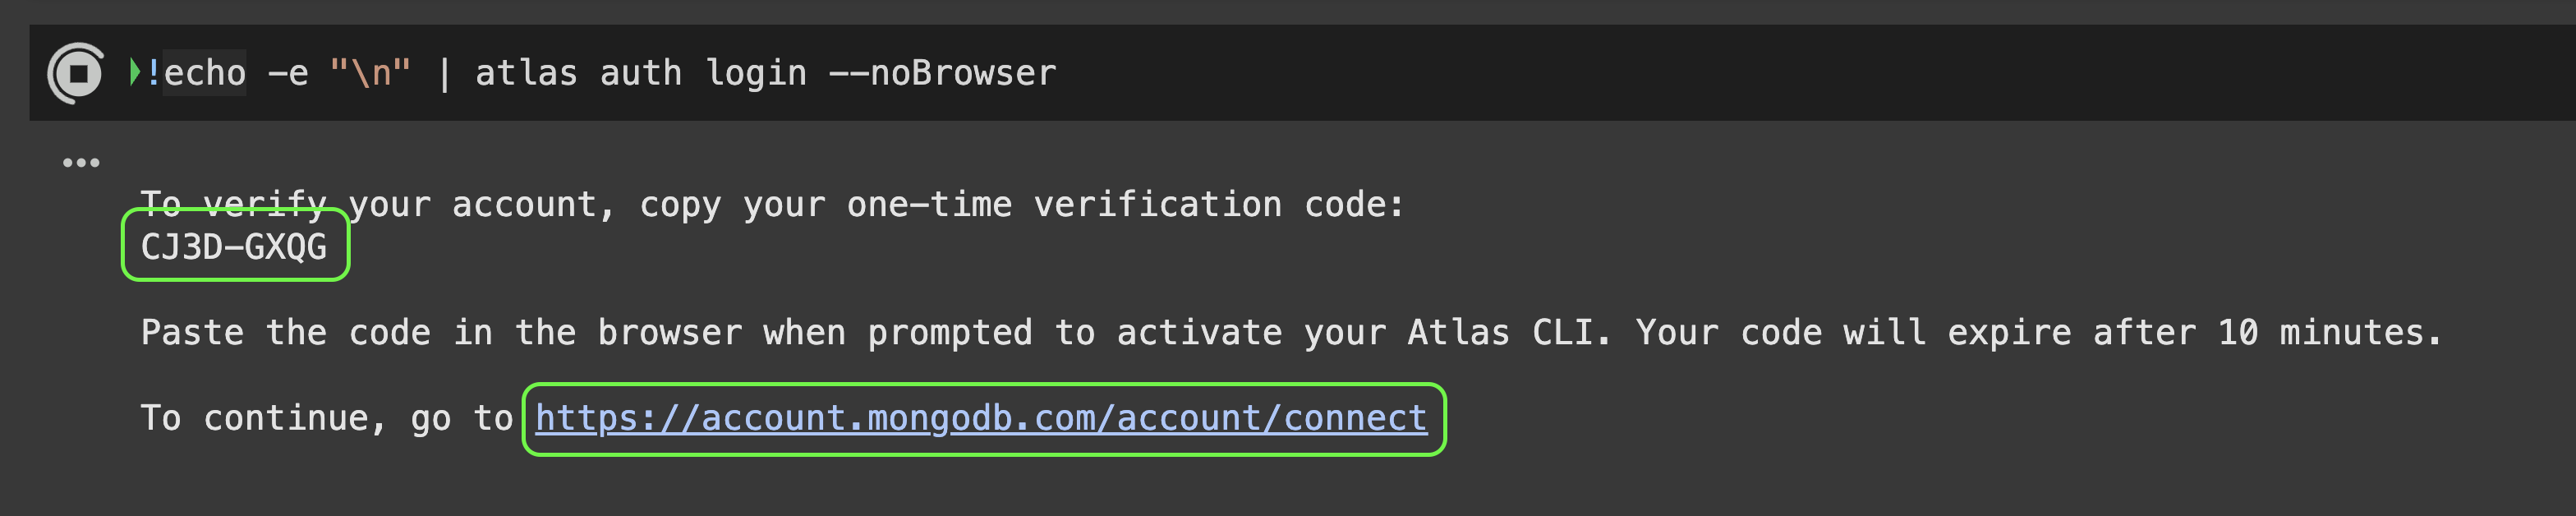Stop the running cell execution
This screenshot has width=2576, height=516.
point(76,73)
